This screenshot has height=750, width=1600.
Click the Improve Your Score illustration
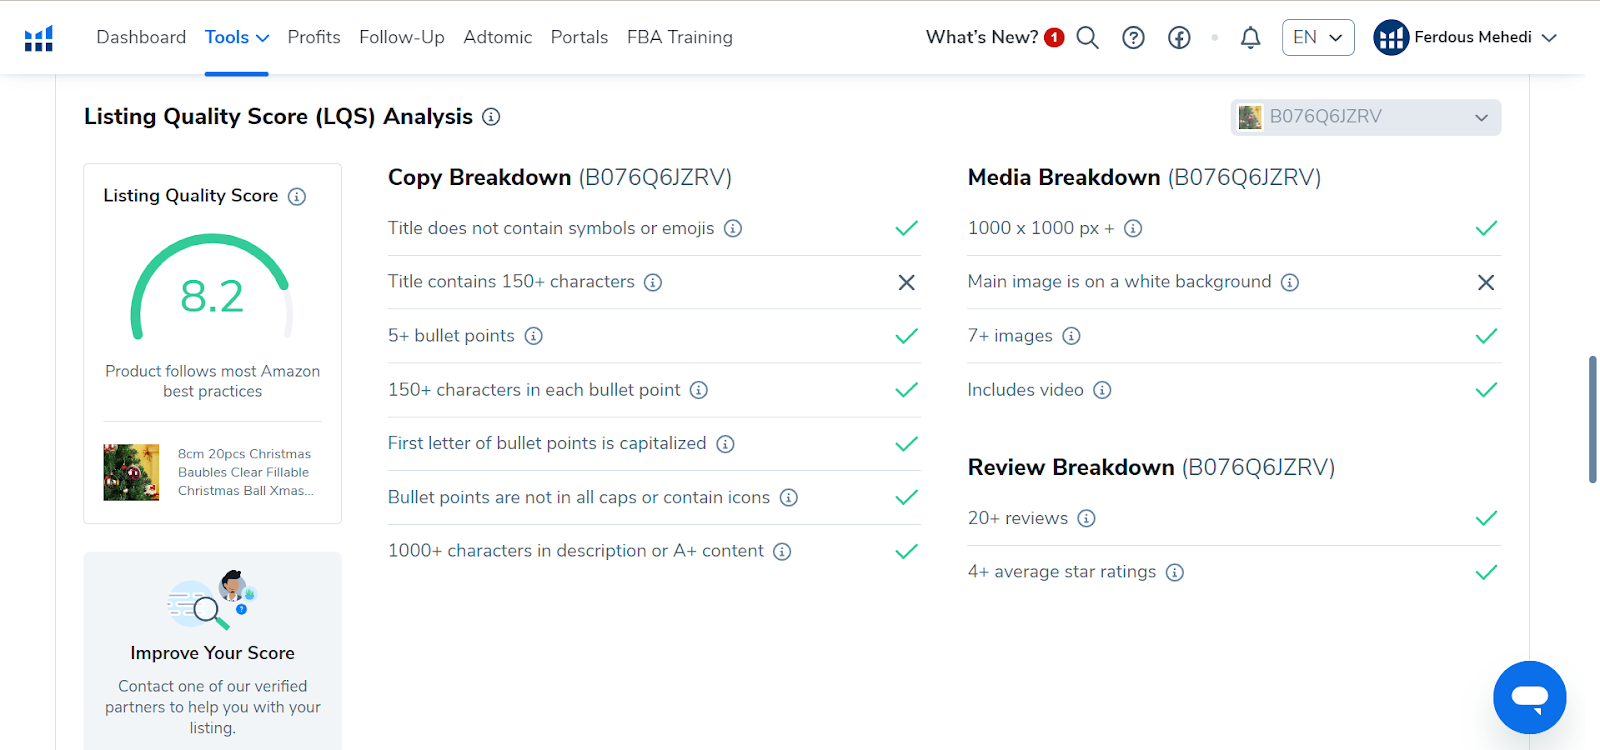point(213,600)
